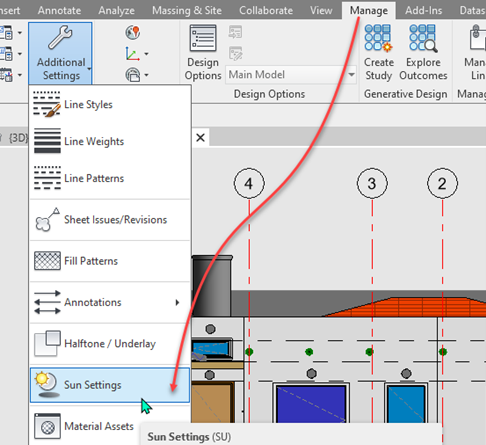Click the Material Assets sphere icon
This screenshot has height=445, width=486.
click(x=47, y=426)
